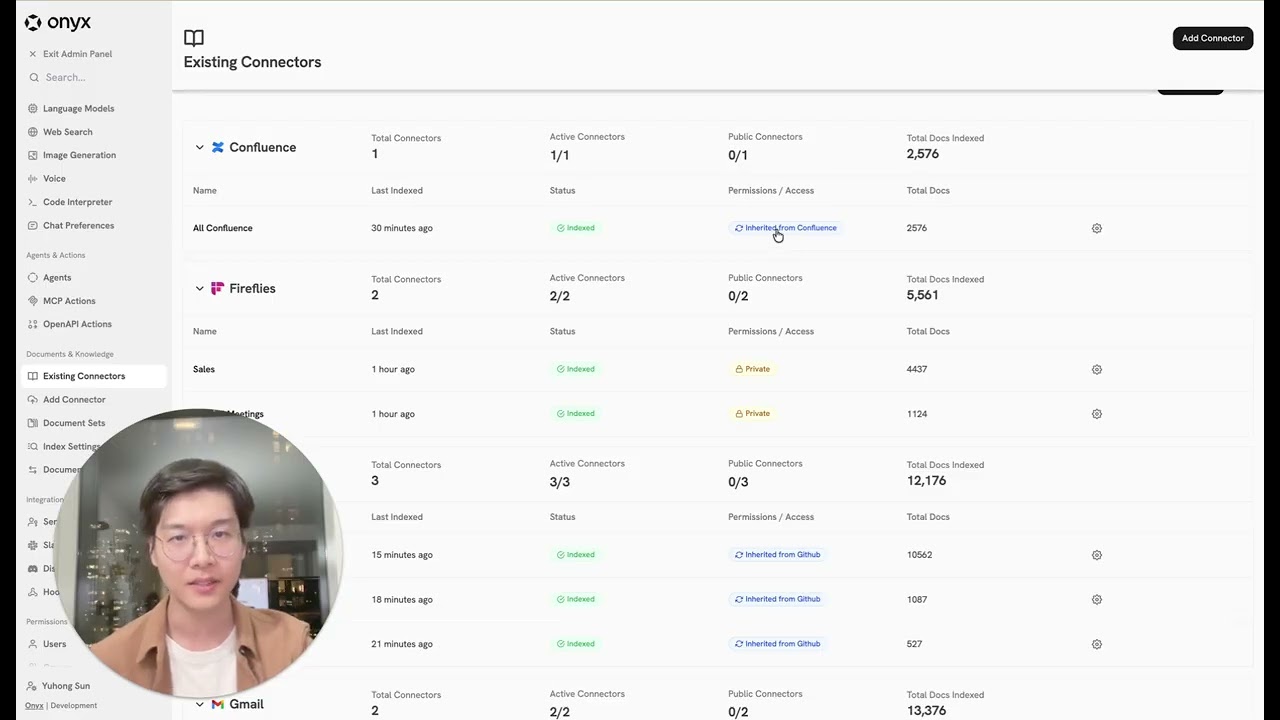Click the Fireflies total of 5,561 docs
1280x720 pixels.
[923, 295]
